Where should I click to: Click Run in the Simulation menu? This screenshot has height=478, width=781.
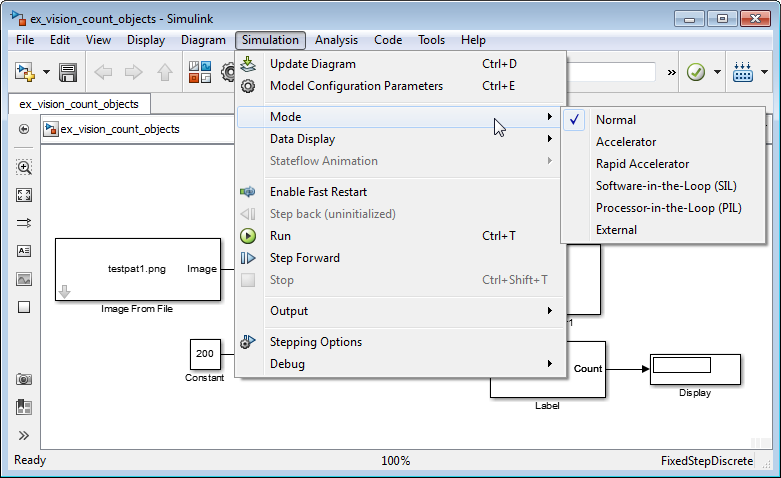pyautogui.click(x=281, y=236)
